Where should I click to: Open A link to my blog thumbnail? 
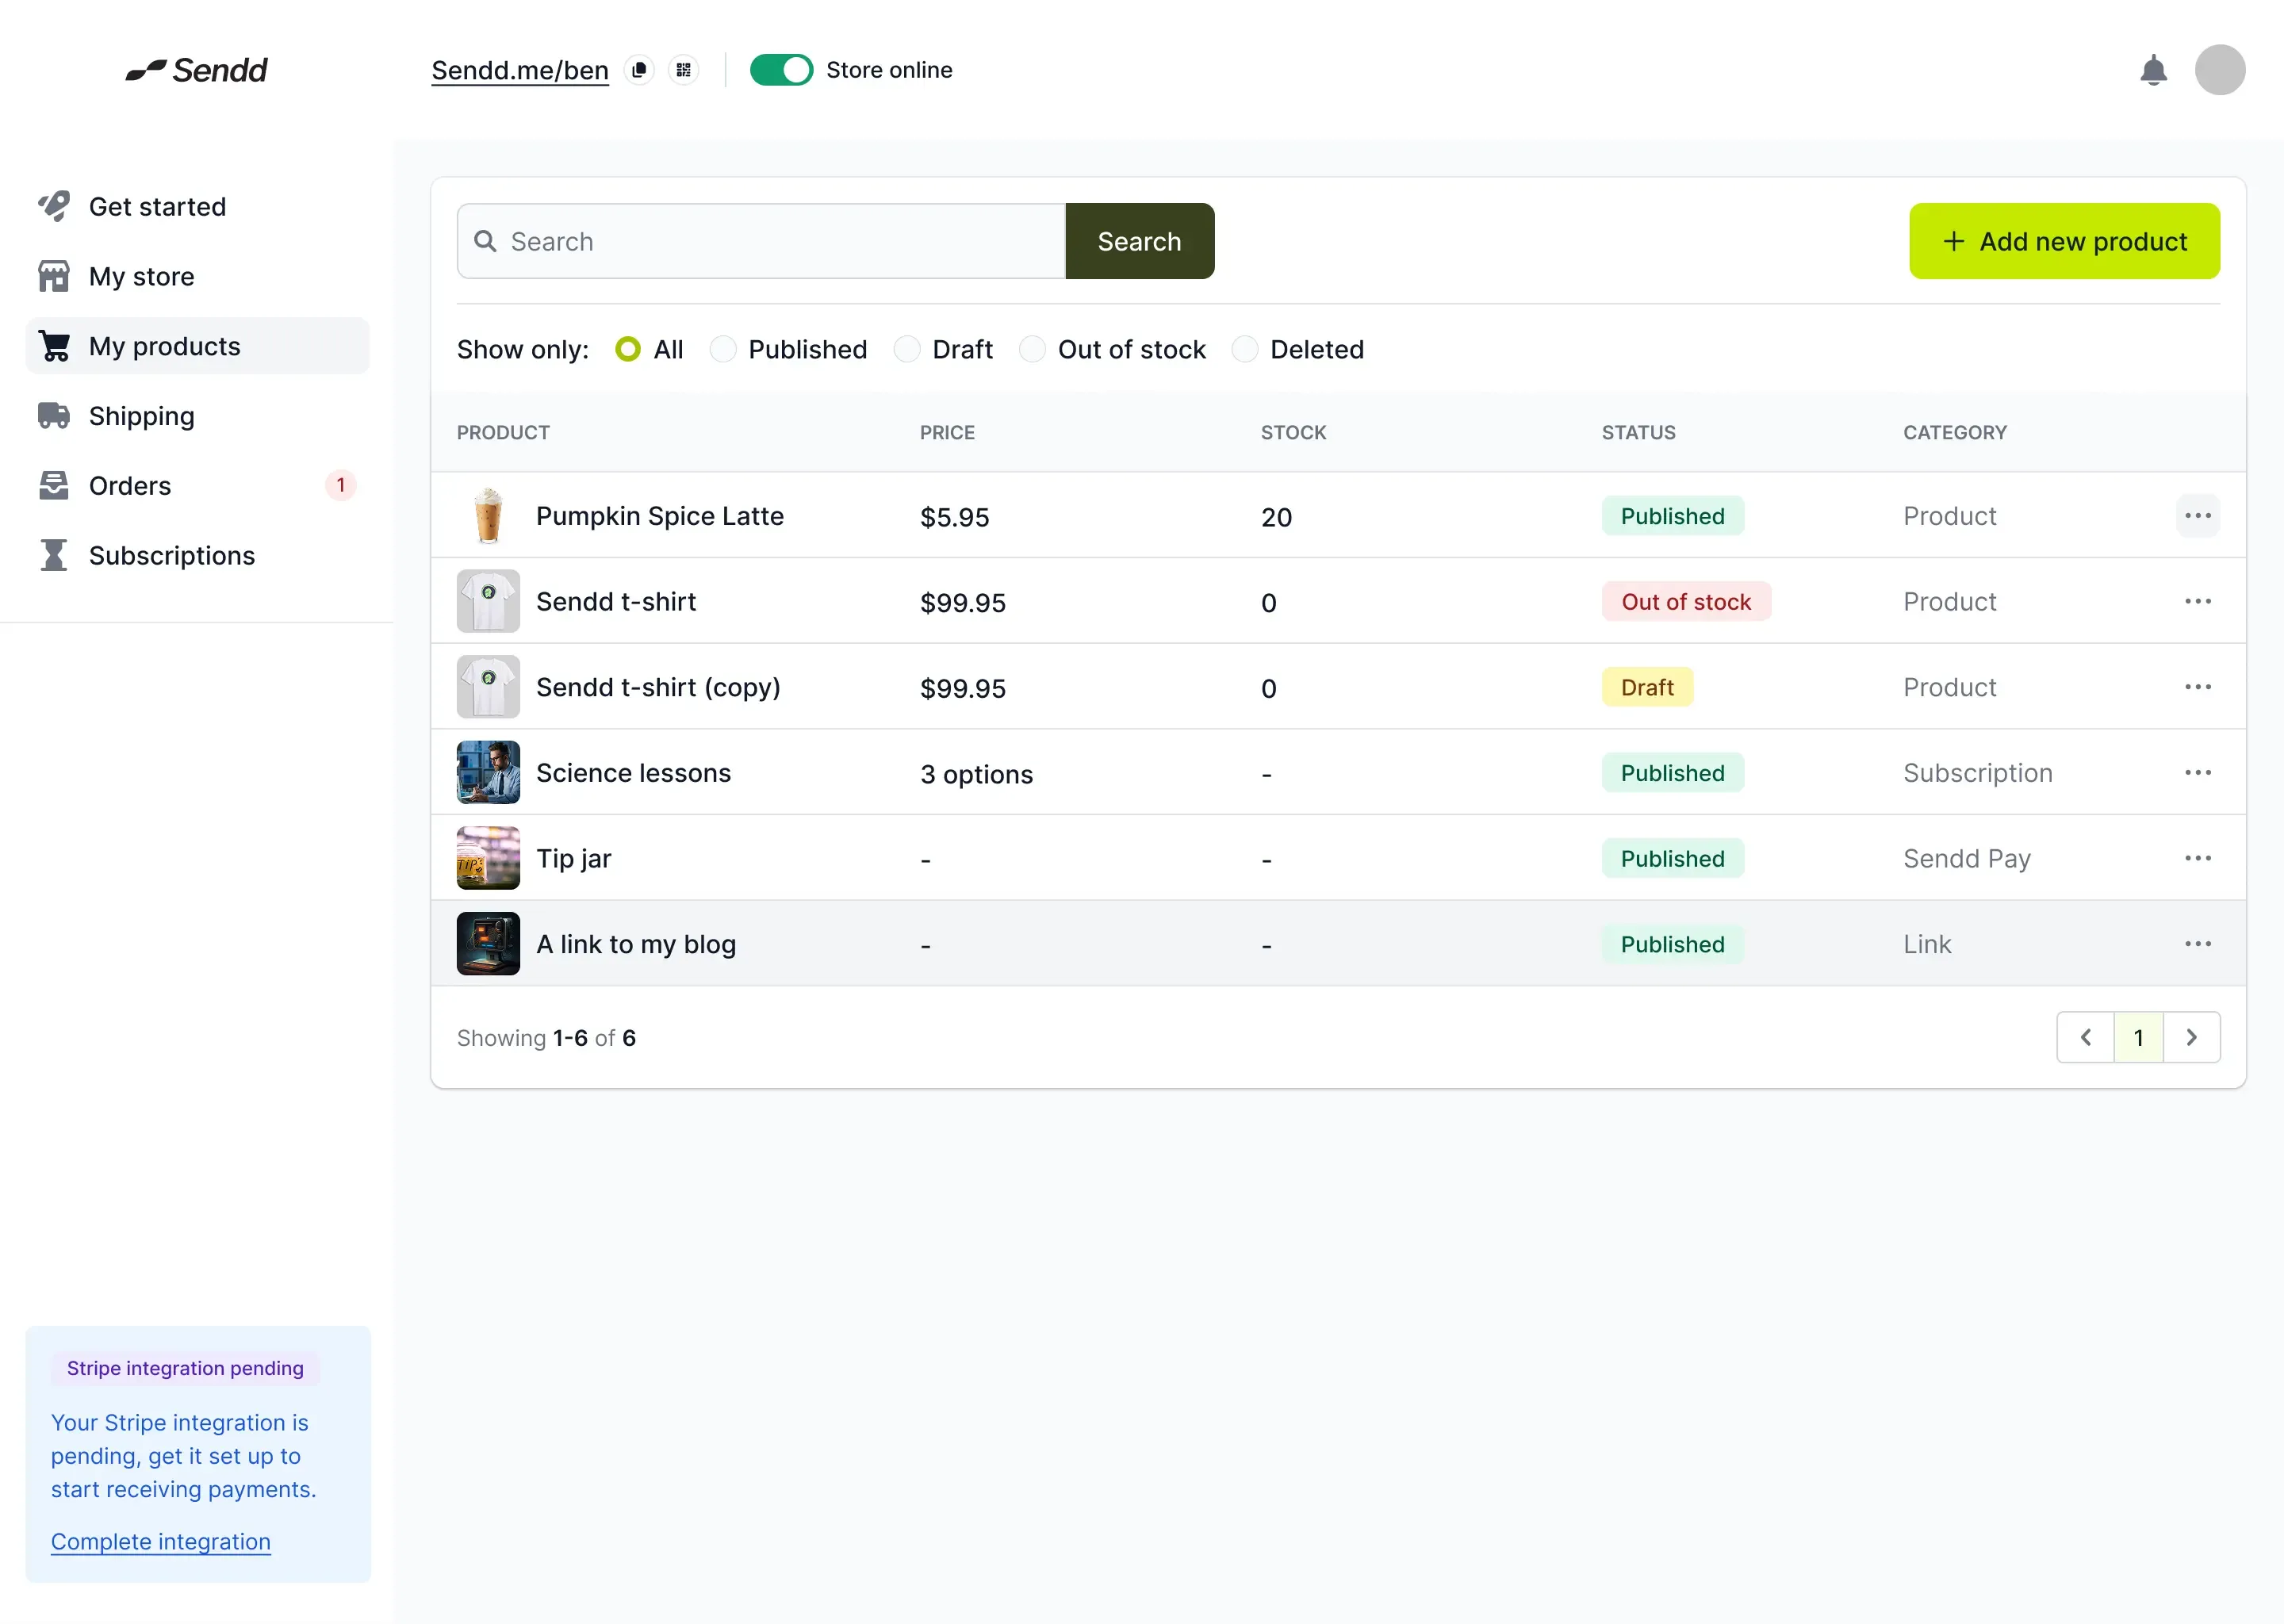tap(488, 944)
